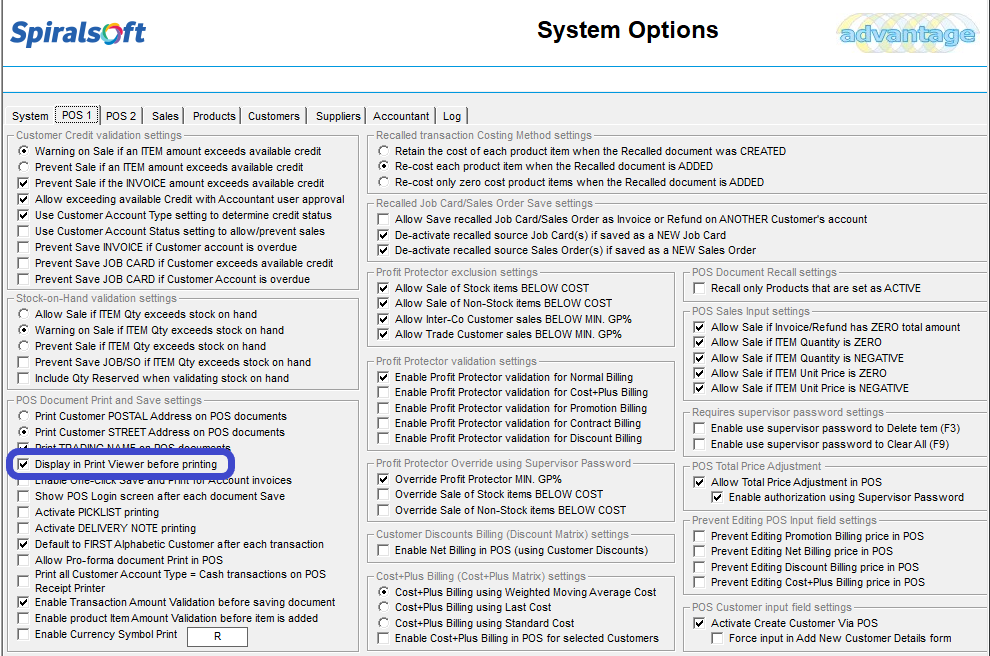Enable Activate DELIVERY NOTE printing
Viewport: 990px width, 656px height.
[x=23, y=528]
